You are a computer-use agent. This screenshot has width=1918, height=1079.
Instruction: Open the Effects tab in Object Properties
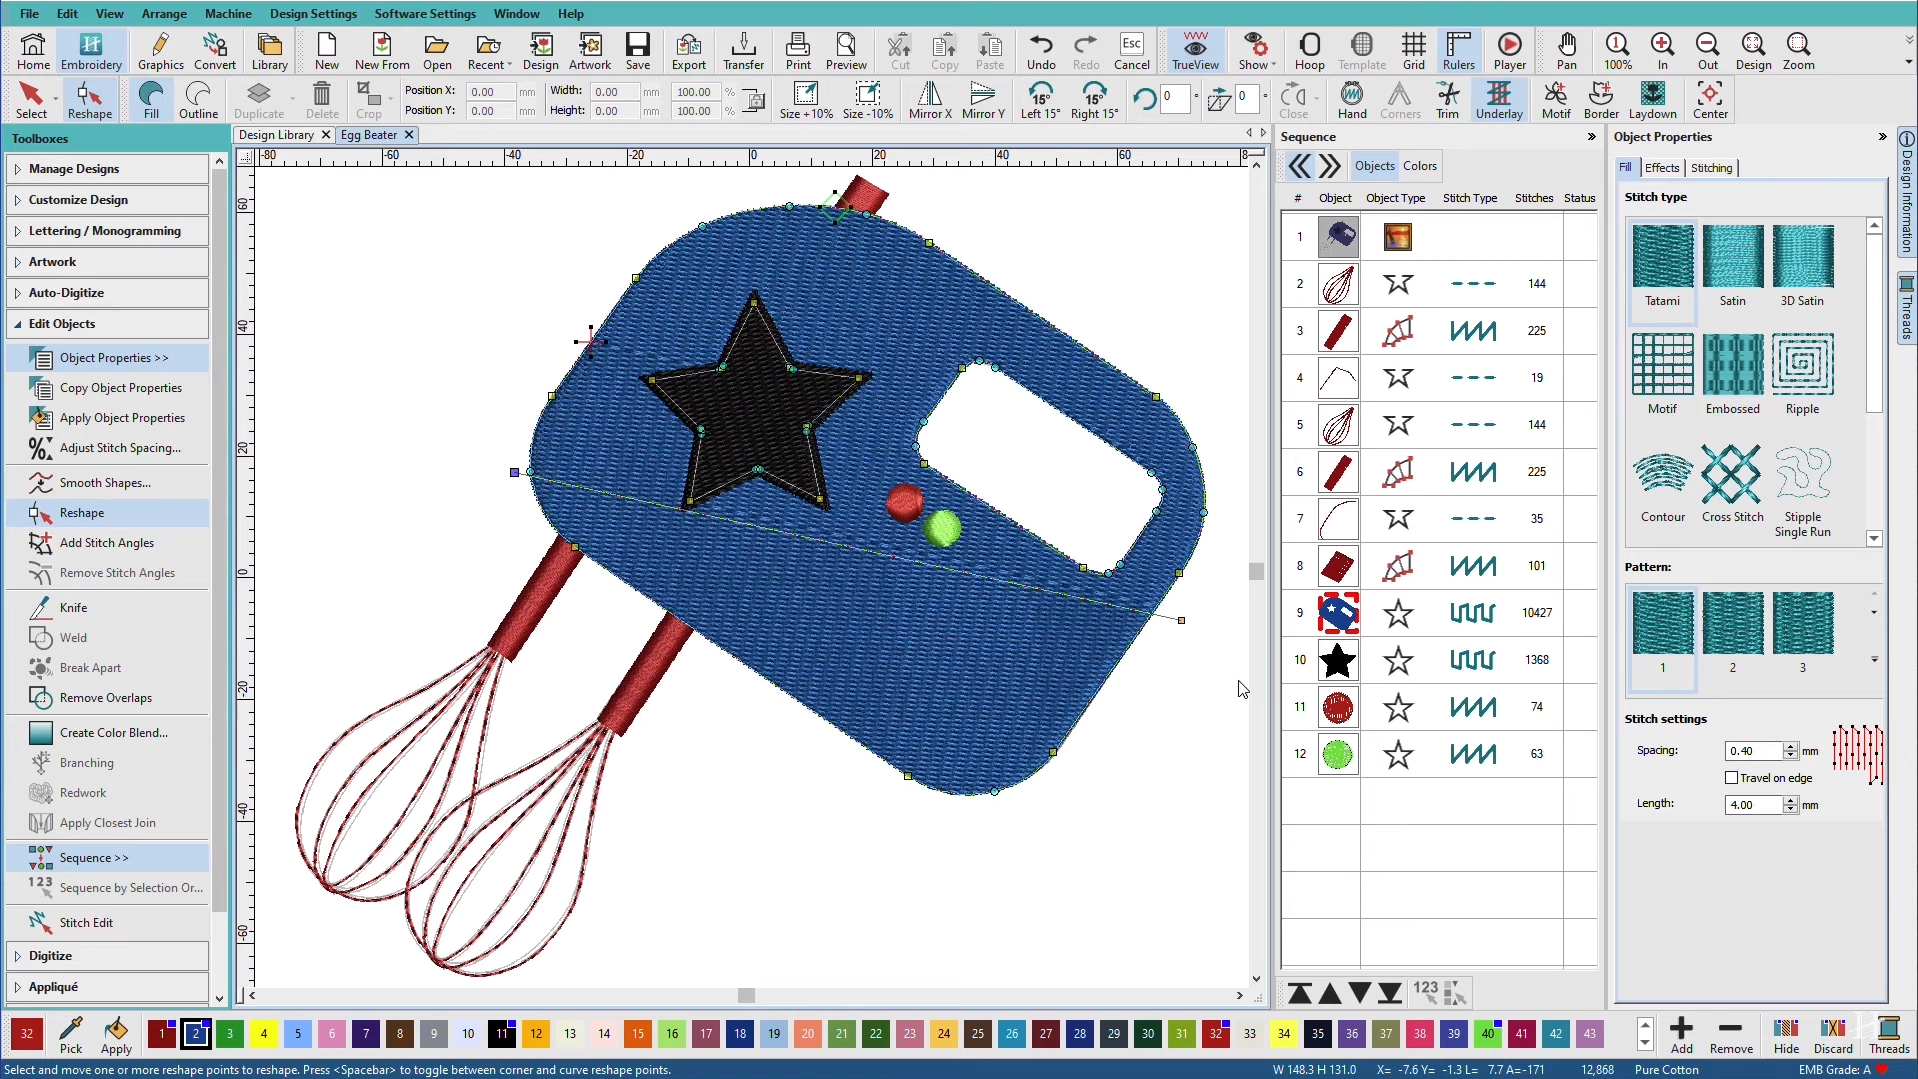[1661, 168]
